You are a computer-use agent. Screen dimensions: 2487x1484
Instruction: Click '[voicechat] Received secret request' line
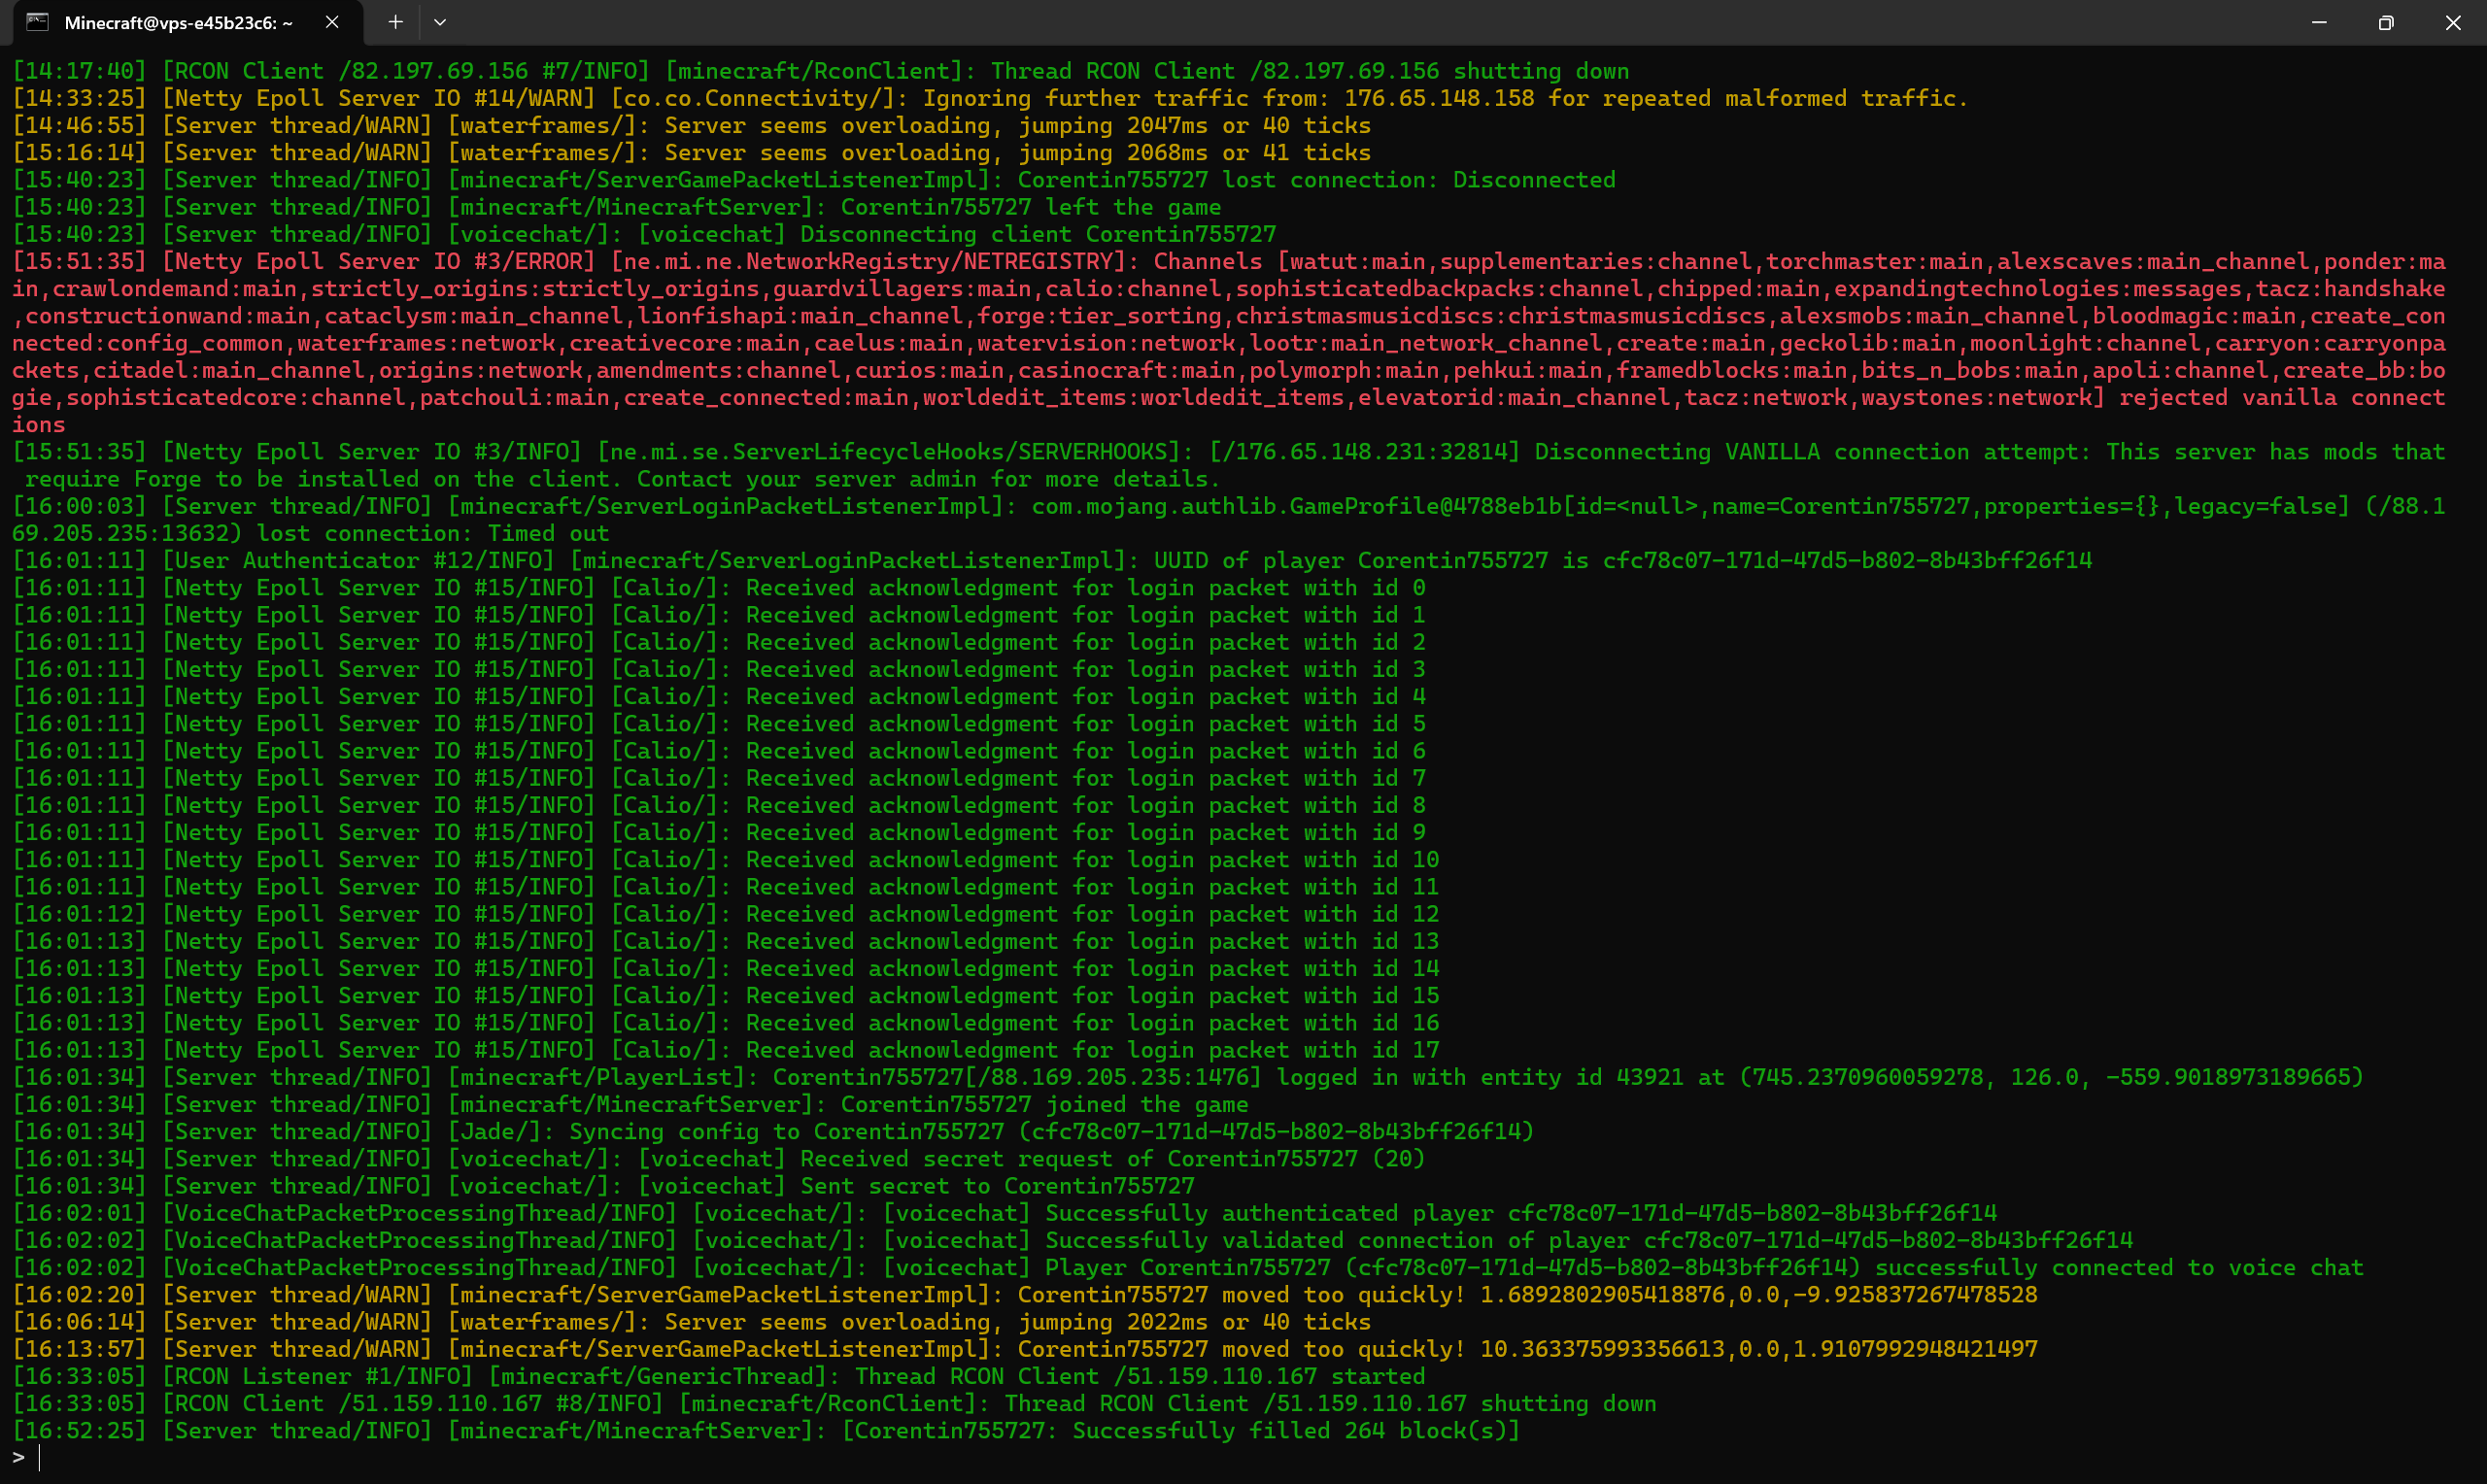coord(719,1159)
